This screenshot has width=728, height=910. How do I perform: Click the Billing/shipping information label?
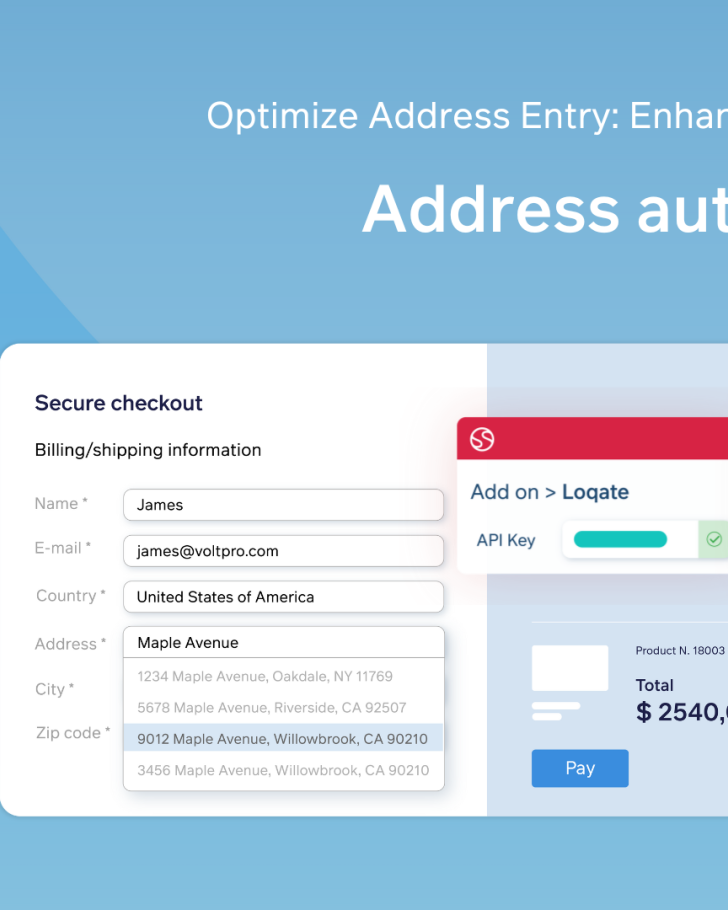coord(148,450)
